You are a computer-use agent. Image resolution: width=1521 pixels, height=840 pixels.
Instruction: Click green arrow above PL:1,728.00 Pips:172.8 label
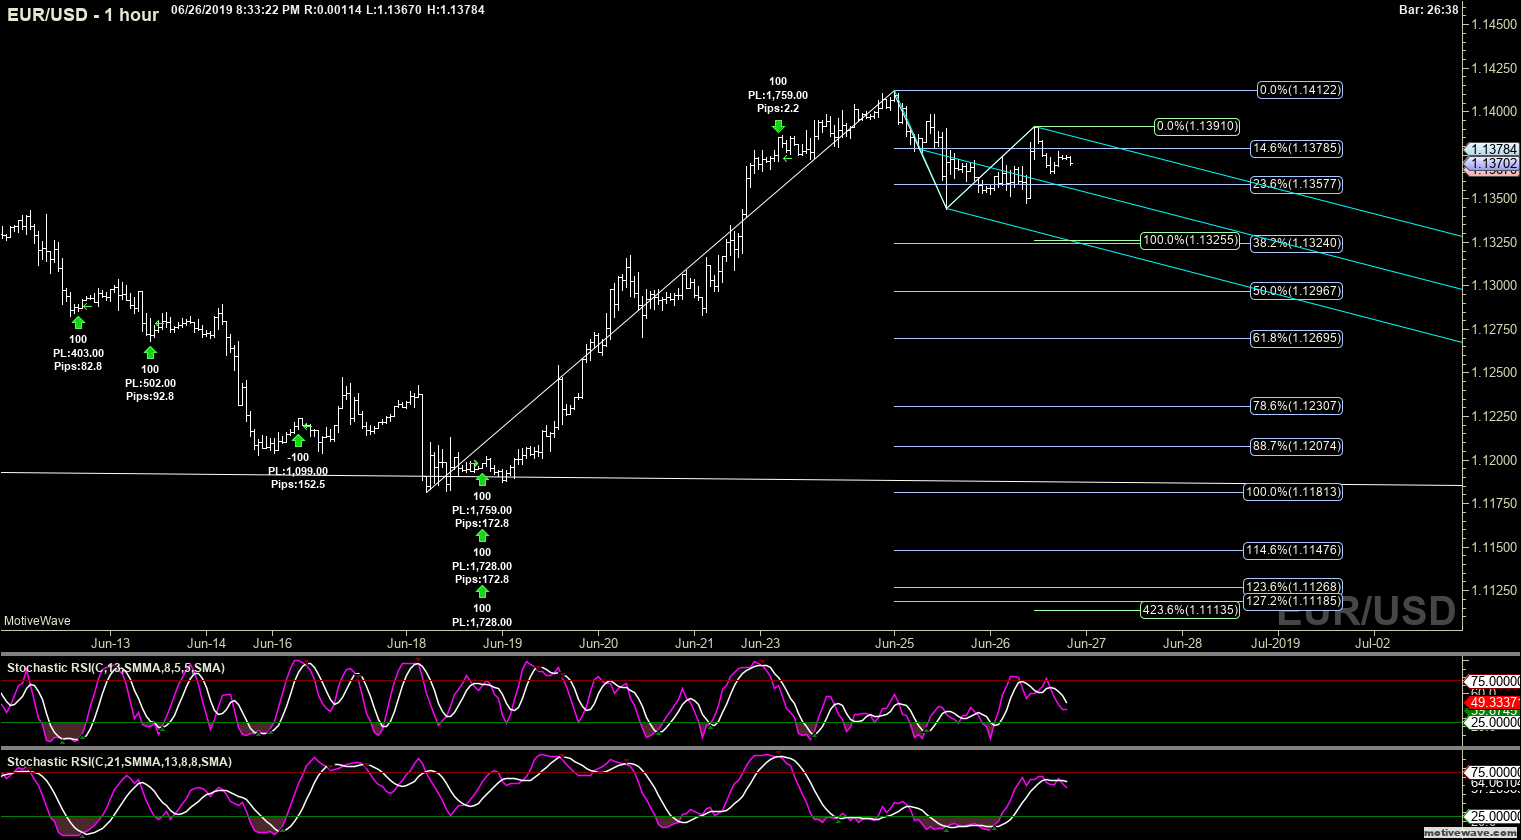[482, 536]
